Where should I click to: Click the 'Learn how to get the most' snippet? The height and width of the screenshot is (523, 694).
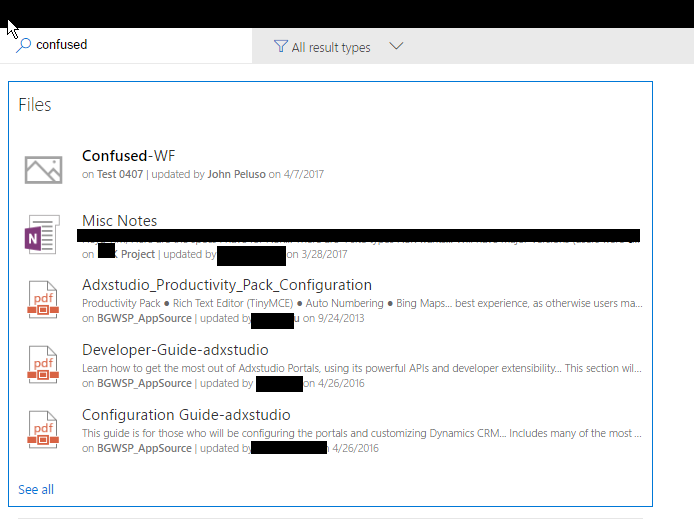362,369
